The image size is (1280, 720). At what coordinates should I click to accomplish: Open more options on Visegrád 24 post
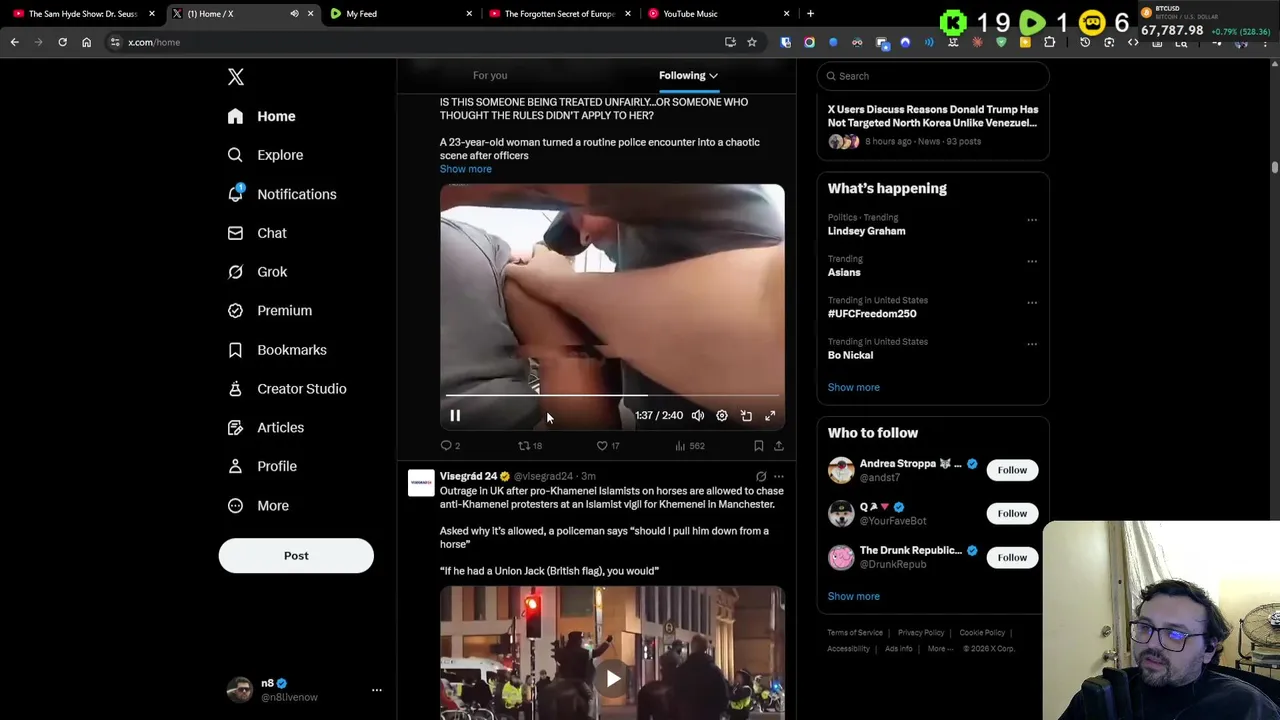(x=779, y=477)
